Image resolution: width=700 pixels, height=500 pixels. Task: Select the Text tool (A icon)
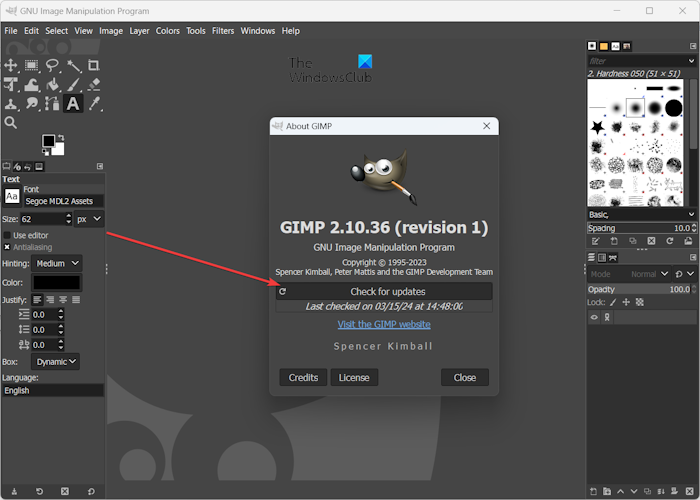pos(73,104)
